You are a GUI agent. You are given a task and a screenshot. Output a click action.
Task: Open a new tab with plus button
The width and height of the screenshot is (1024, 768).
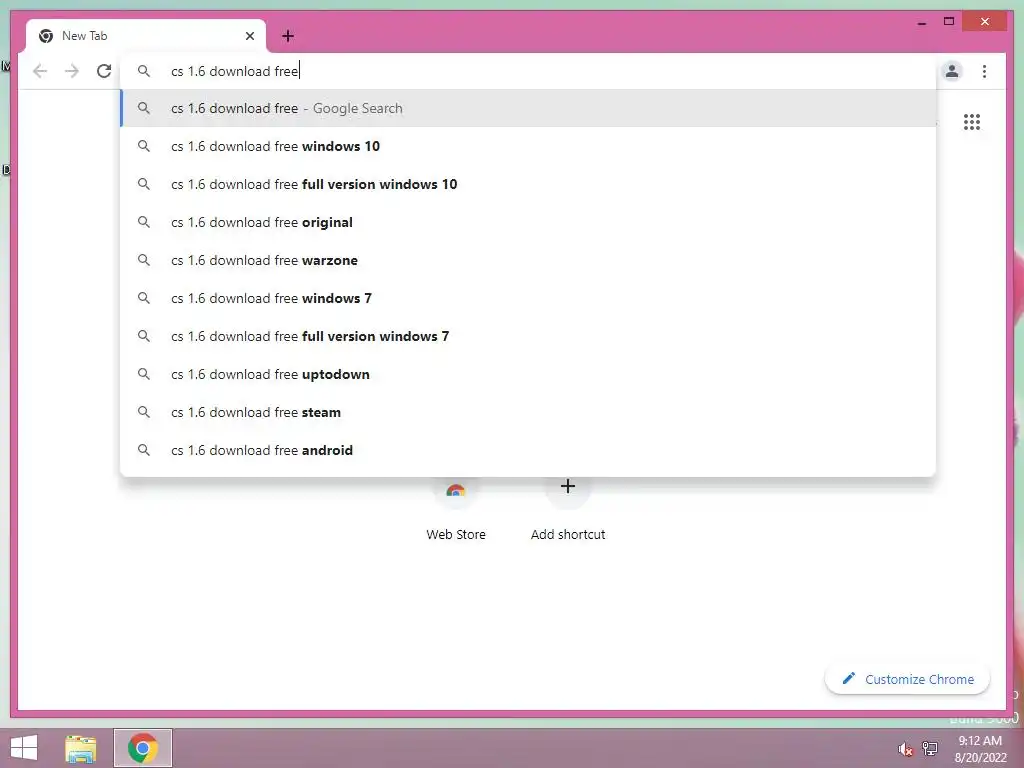tap(288, 36)
